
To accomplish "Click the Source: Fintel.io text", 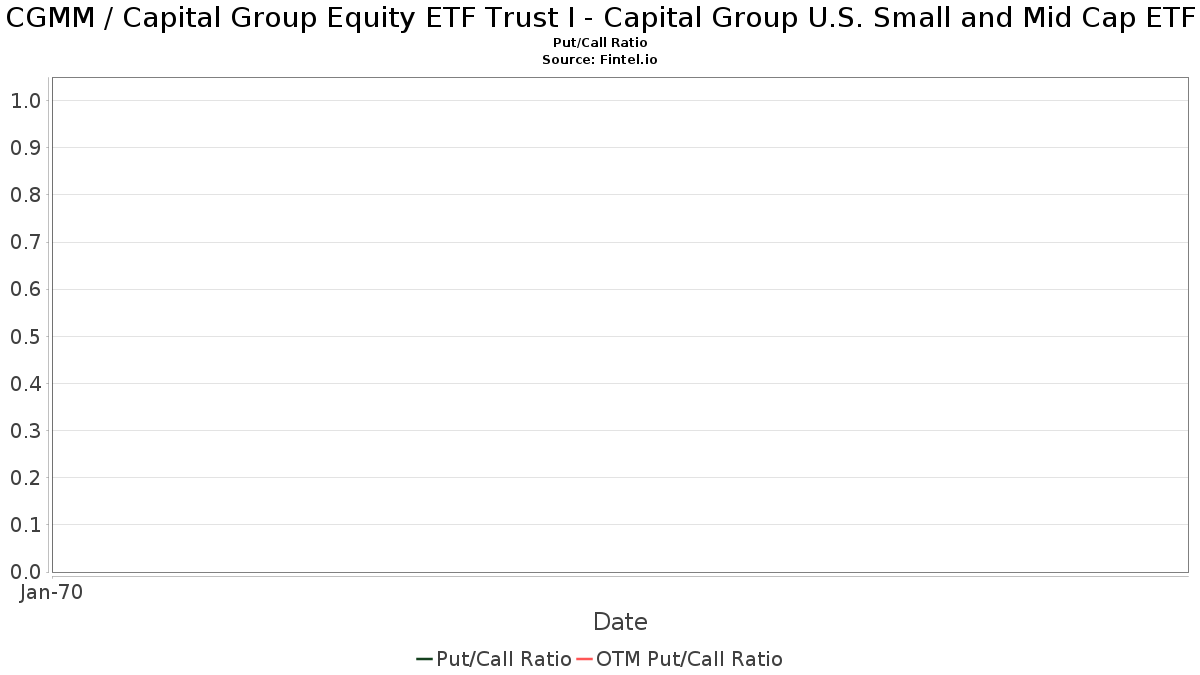I will coord(600,60).
